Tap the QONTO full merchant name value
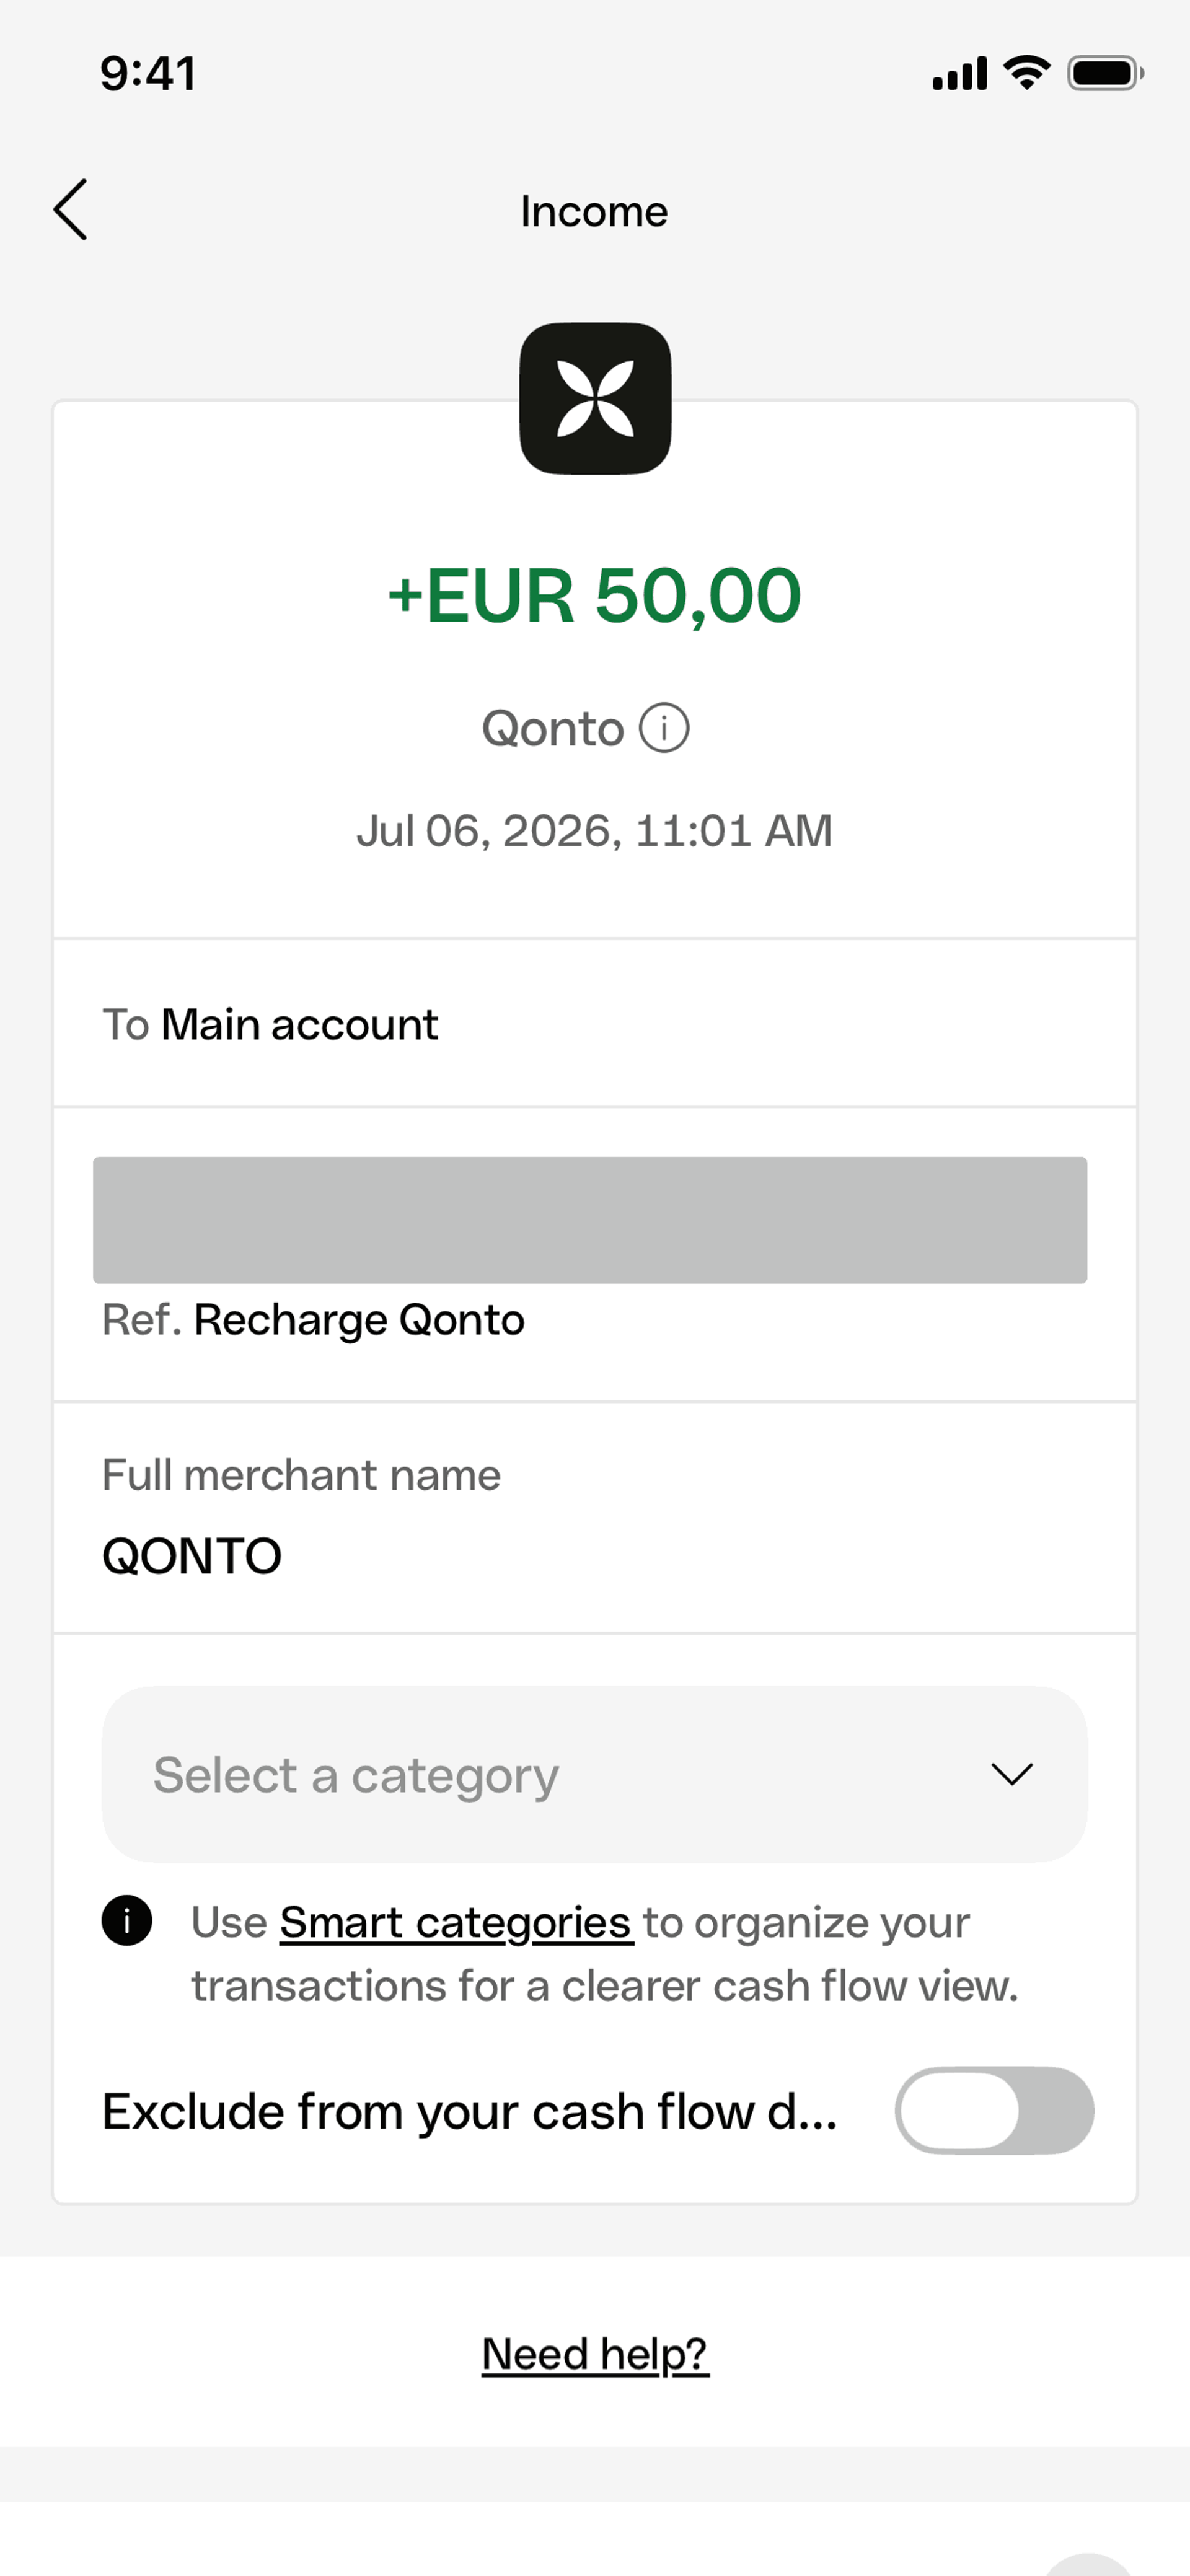Image resolution: width=1190 pixels, height=2576 pixels. 192,1556
